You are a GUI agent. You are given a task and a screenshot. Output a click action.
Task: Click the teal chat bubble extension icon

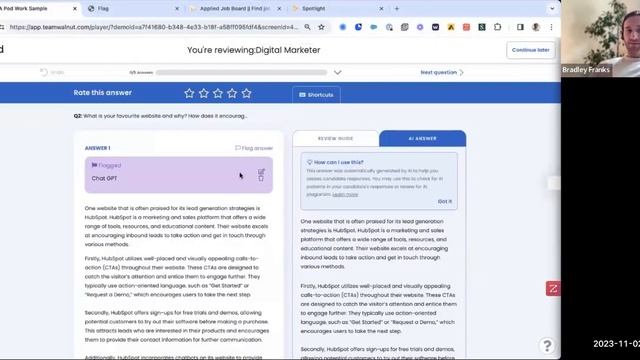pyautogui.click(x=373, y=27)
